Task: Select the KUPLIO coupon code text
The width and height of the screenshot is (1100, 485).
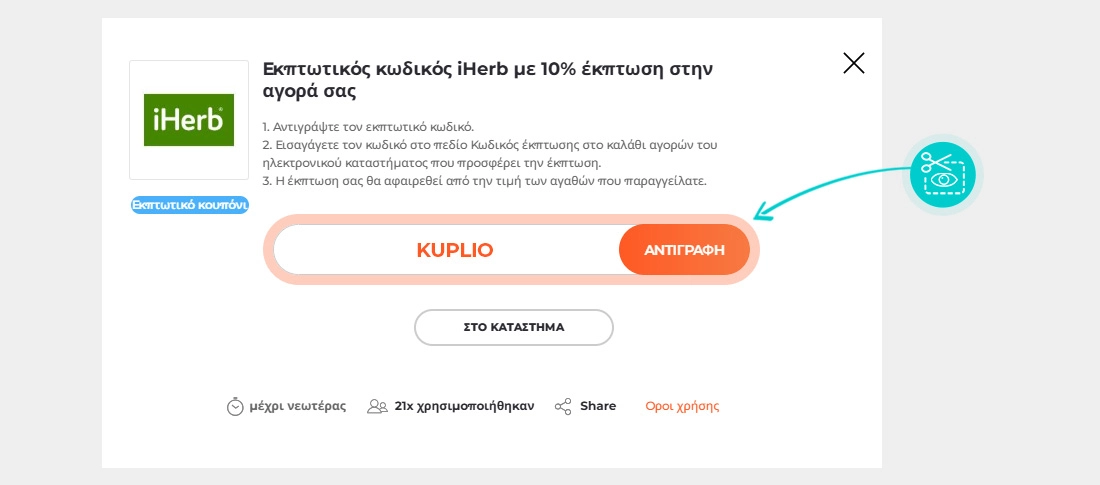Action: pyautogui.click(x=455, y=250)
